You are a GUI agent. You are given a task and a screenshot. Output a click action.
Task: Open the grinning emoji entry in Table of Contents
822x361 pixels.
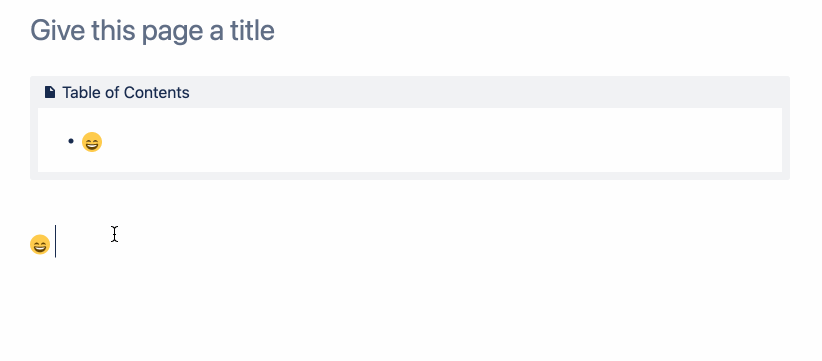(92, 142)
